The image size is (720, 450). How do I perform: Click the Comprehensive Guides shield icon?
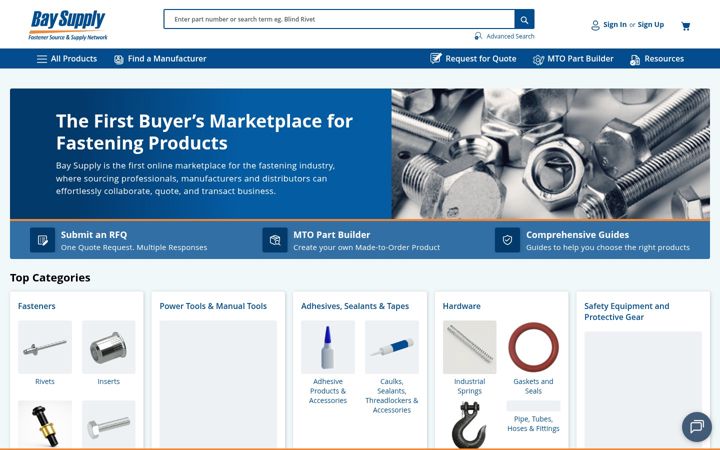click(507, 240)
